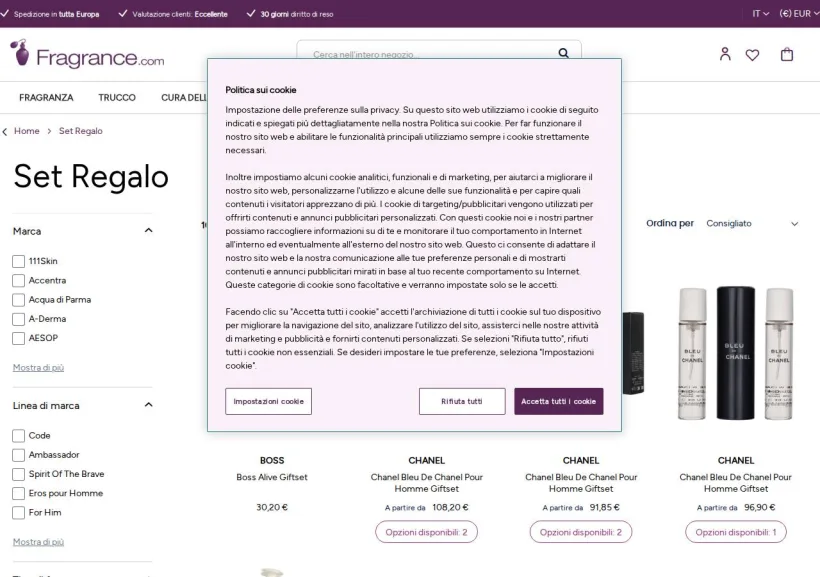Click the Fragrance.com logo
This screenshot has width=820, height=577.
pos(87,54)
